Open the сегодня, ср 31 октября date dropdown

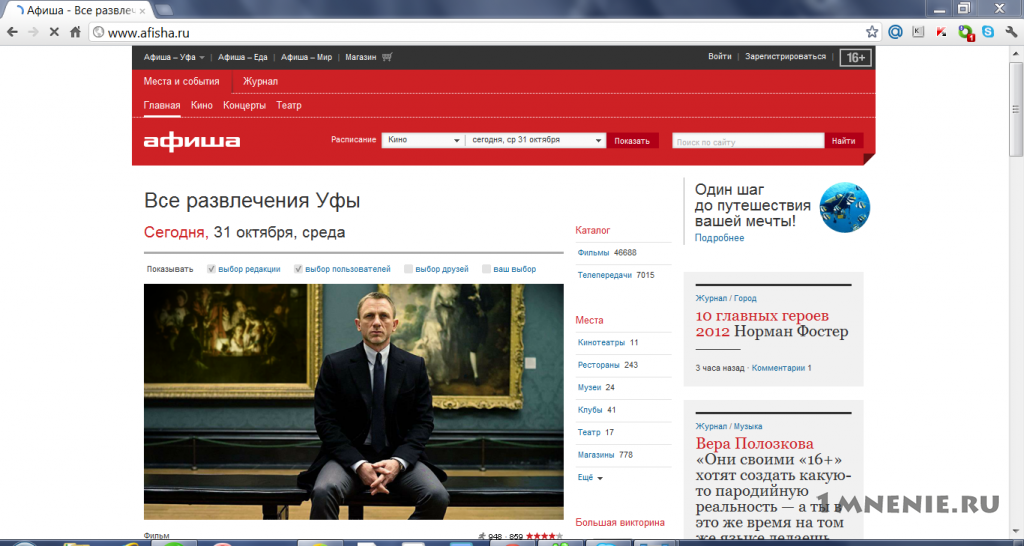point(536,140)
